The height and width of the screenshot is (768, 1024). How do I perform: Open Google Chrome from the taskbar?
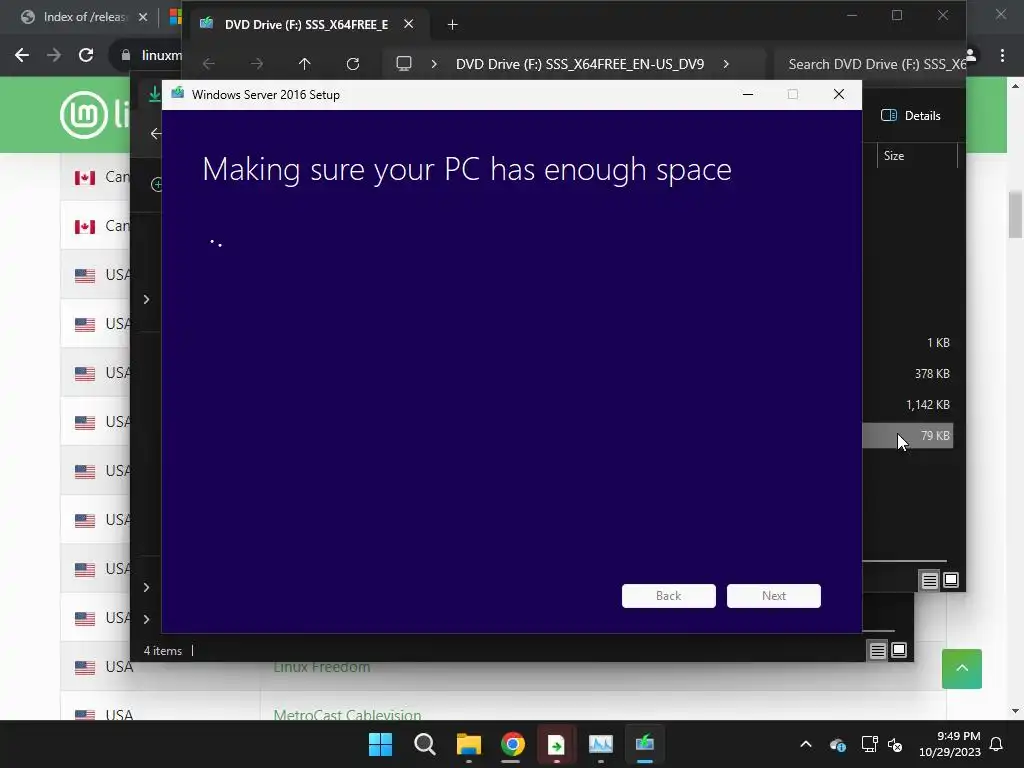(513, 744)
